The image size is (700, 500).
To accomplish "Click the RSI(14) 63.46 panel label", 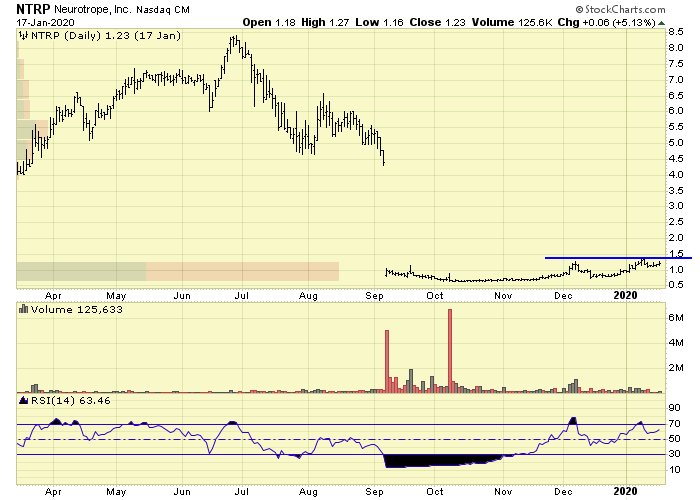I will pyautogui.click(x=71, y=400).
